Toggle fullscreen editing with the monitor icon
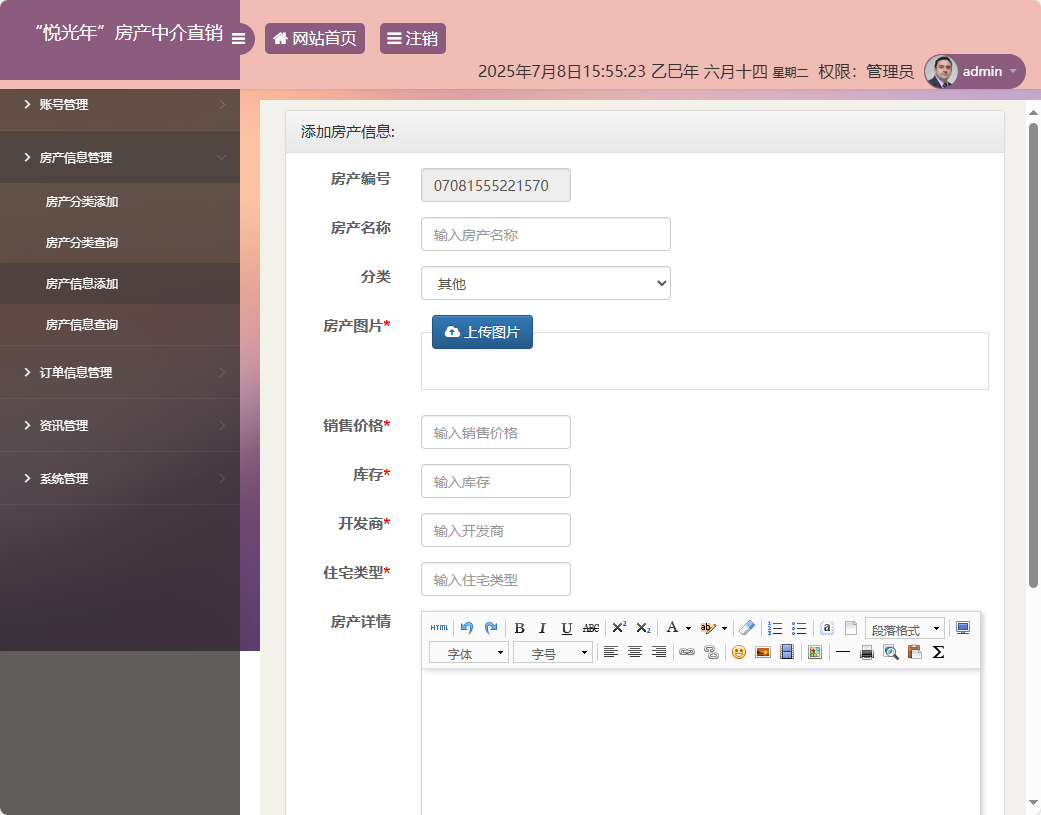Viewport: 1041px width, 815px height. [x=962, y=628]
